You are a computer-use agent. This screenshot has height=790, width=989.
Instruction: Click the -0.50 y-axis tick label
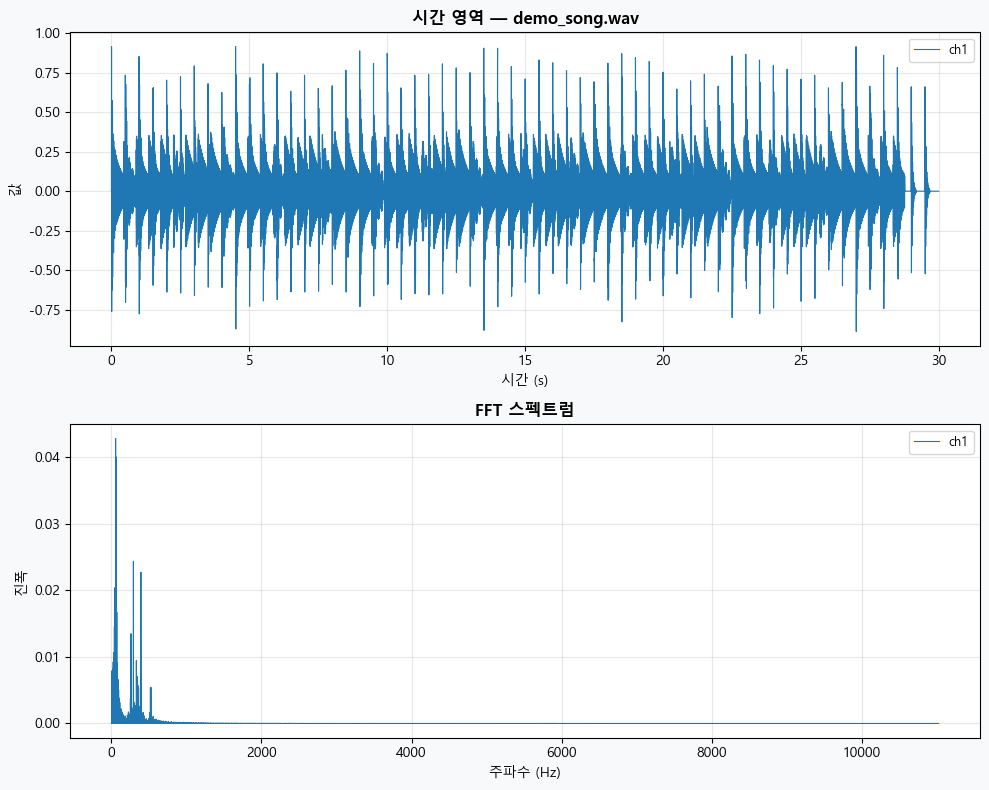[x=45, y=271]
